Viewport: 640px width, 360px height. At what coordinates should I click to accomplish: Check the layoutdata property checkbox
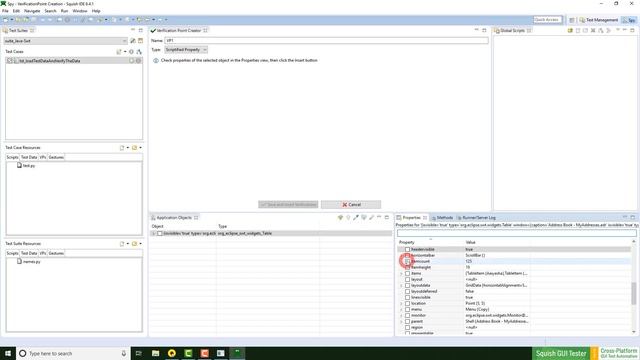[x=407, y=285]
